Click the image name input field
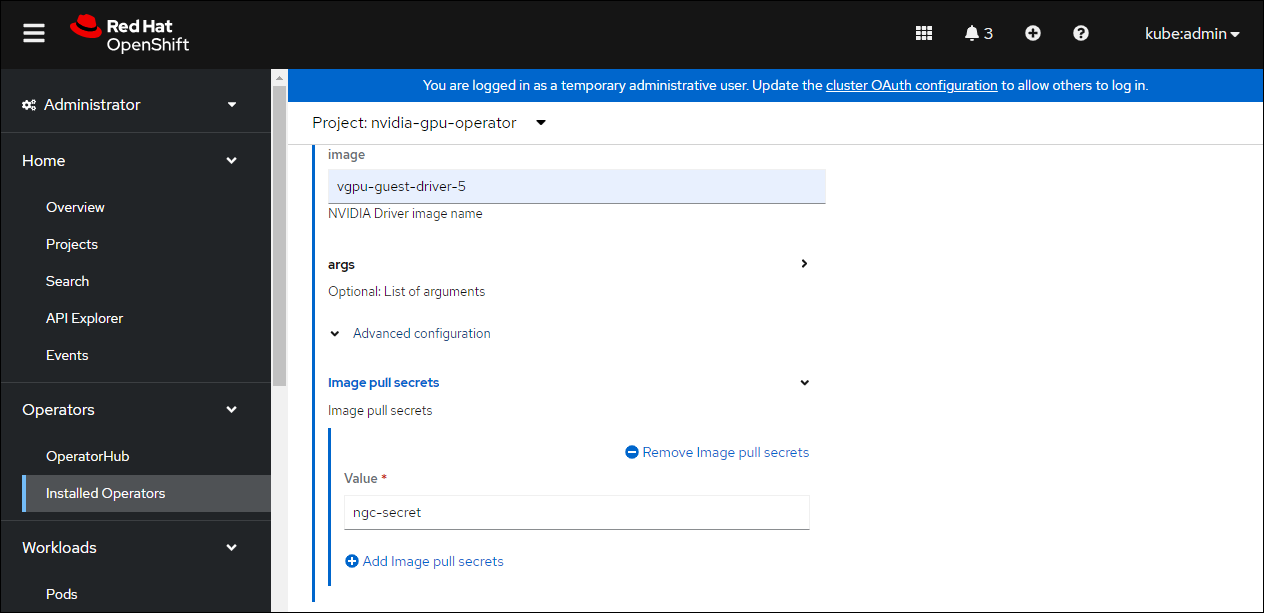The image size is (1264, 613). (576, 186)
